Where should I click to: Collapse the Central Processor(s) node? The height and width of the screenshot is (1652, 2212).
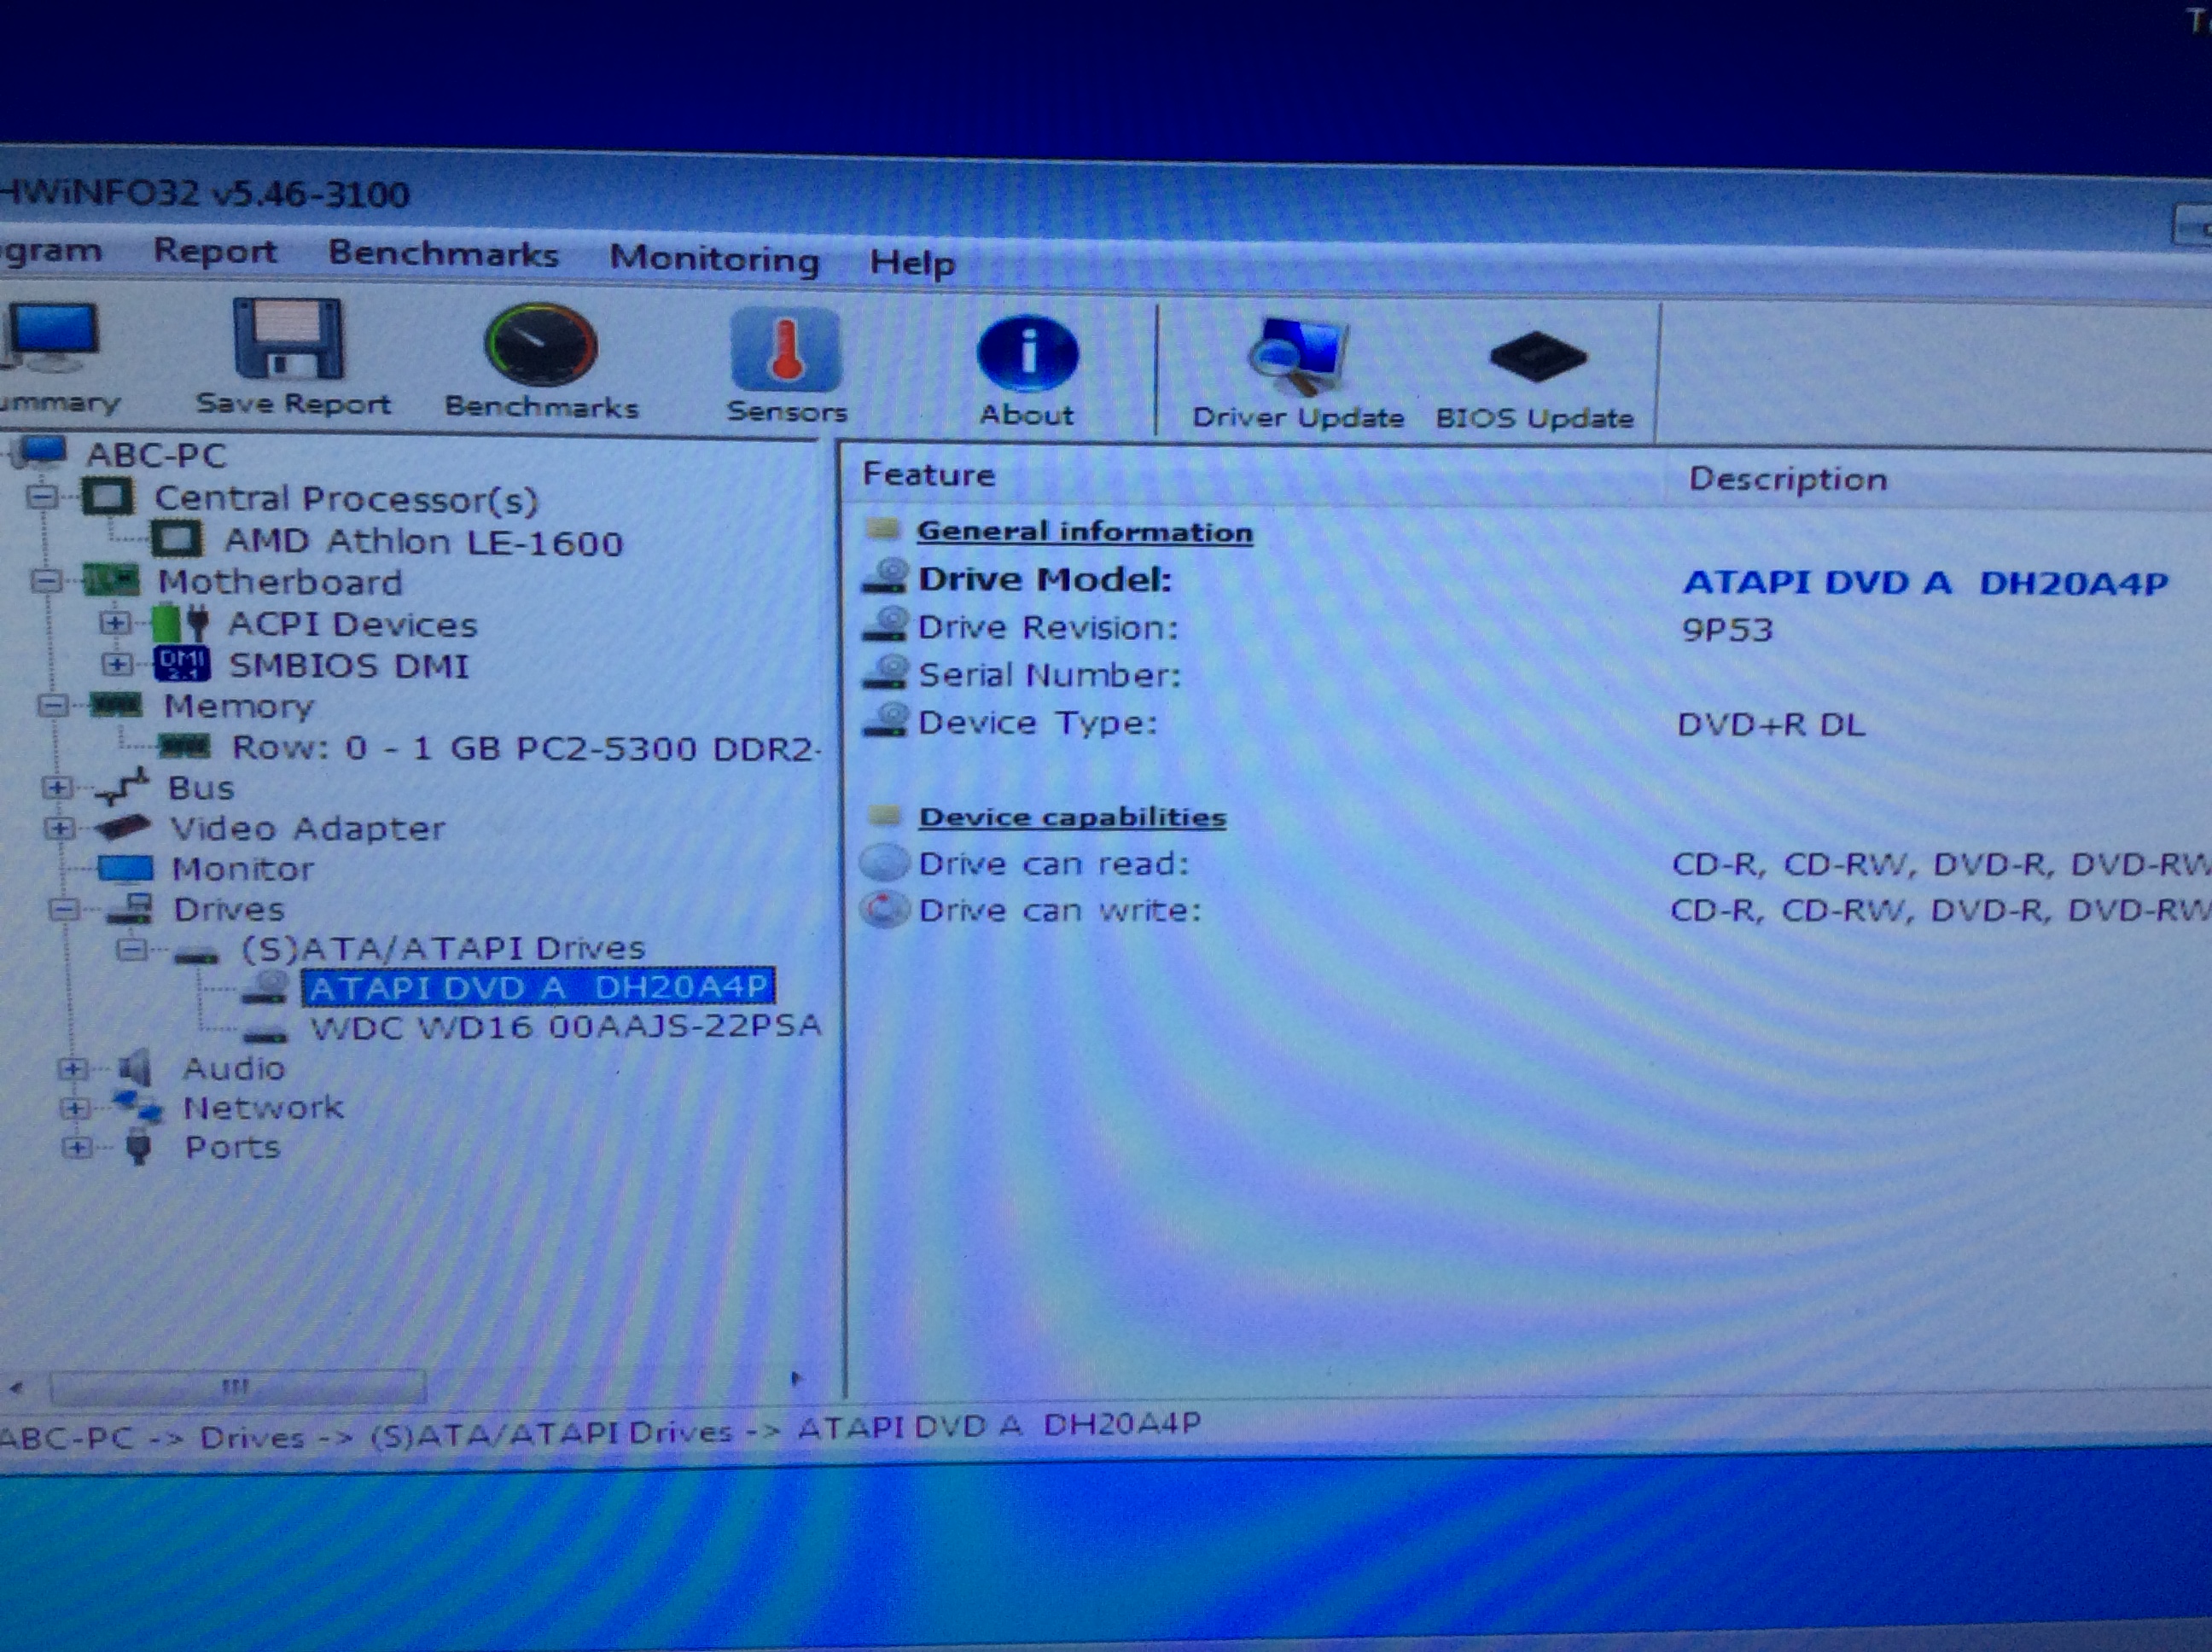[x=43, y=497]
